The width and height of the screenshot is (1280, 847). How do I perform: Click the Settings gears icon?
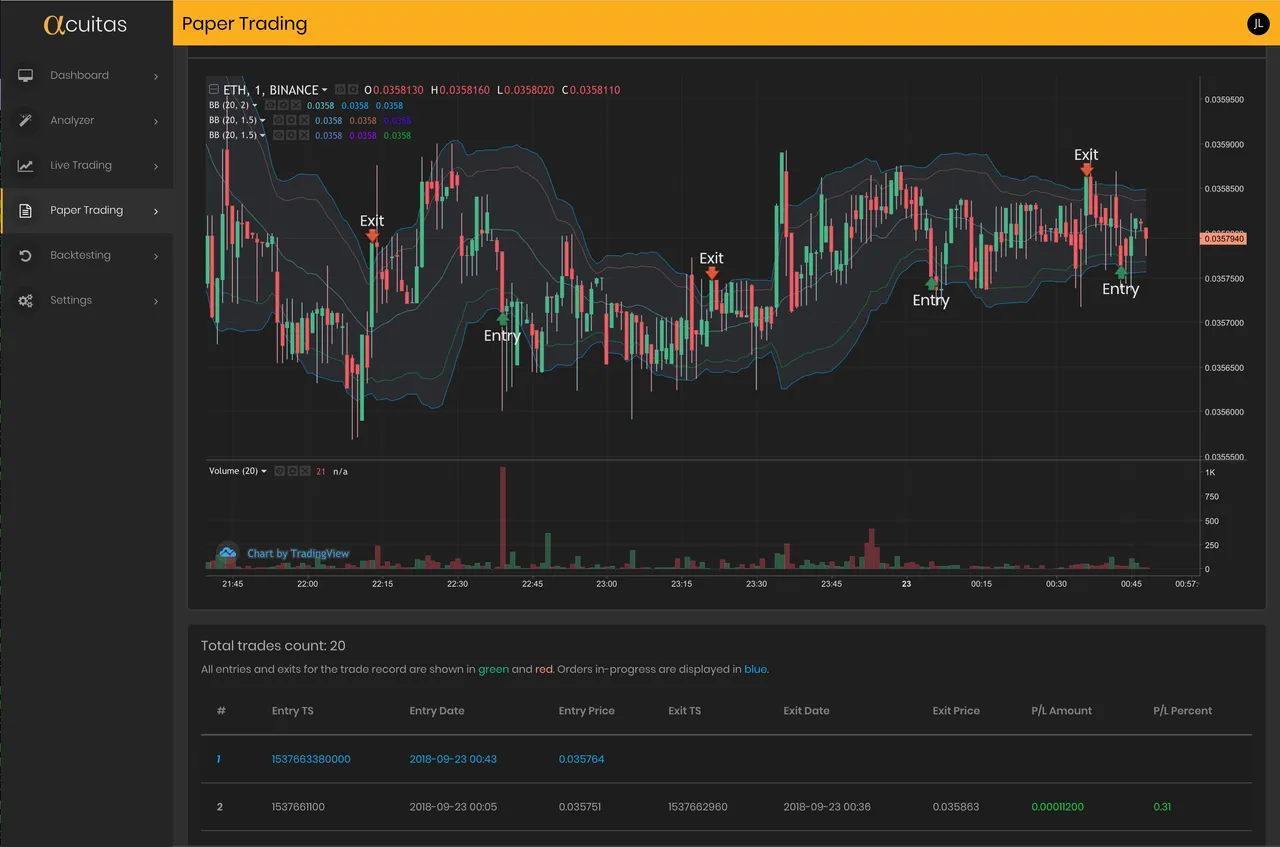point(26,300)
